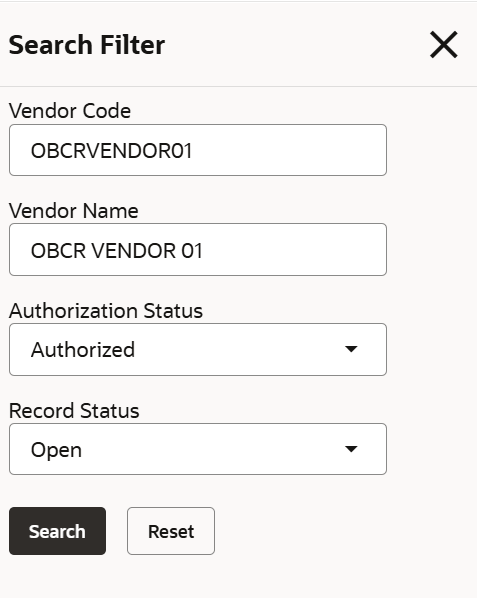Click the Authorization Status label
The width and height of the screenshot is (477, 598).
point(106,310)
